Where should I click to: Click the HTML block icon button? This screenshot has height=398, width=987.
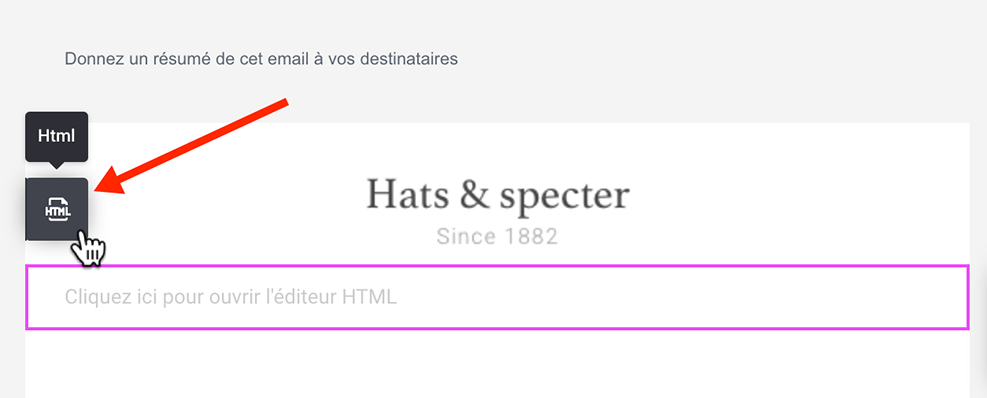point(57,209)
